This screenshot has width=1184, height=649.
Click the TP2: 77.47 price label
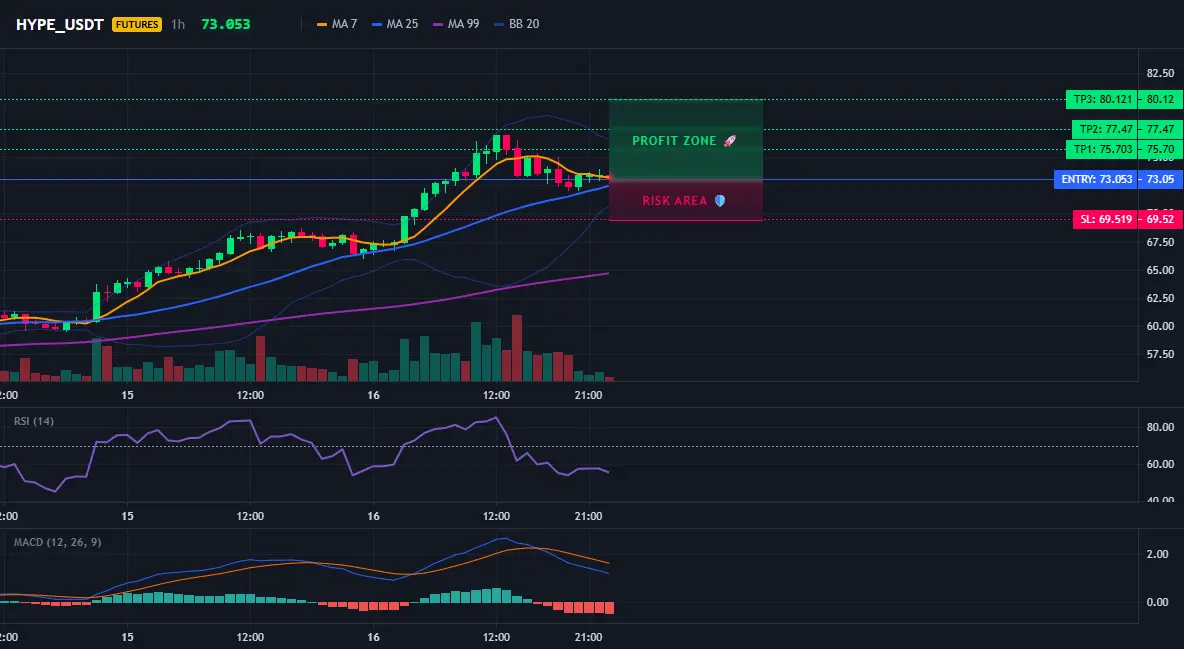tap(1105, 129)
